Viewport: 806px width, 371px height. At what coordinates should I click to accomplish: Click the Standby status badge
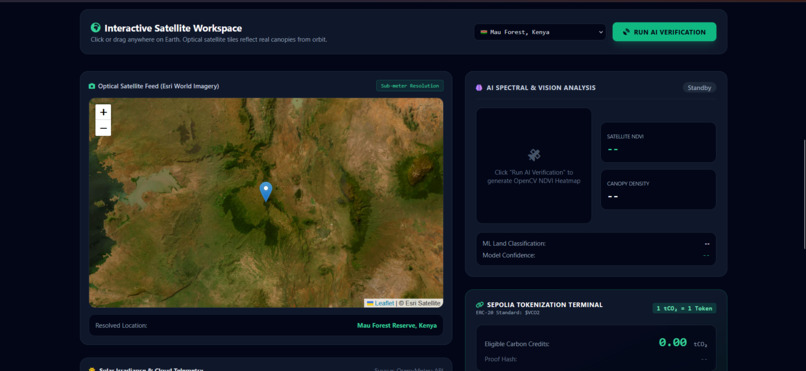click(699, 88)
